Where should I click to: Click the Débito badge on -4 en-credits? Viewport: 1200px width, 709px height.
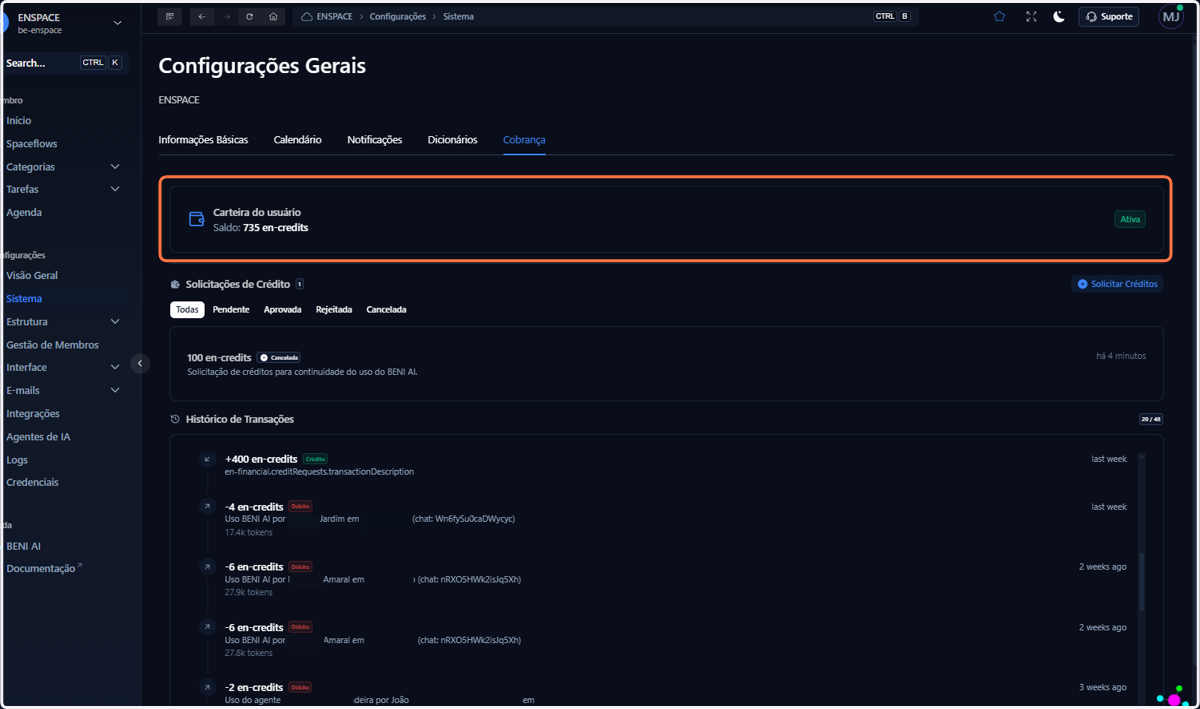pos(300,507)
